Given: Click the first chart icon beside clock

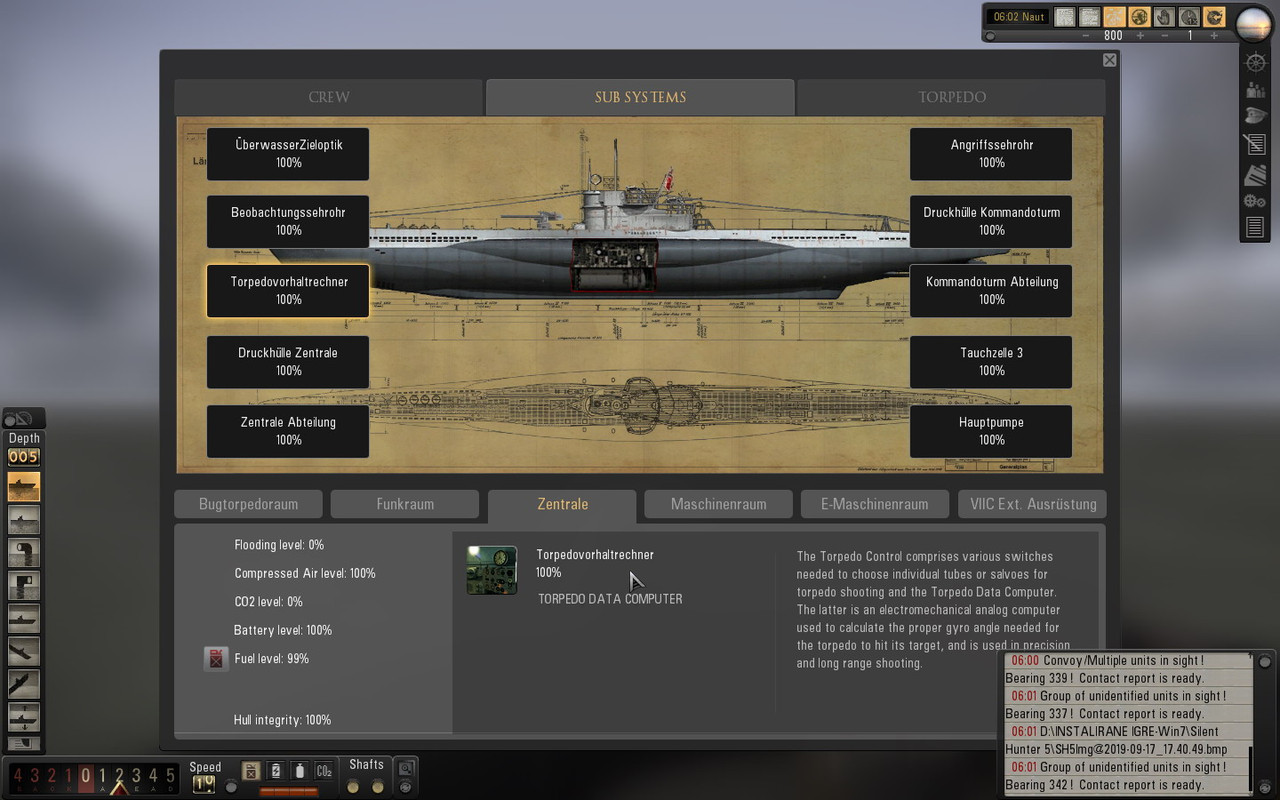Looking at the screenshot, I should 1065,17.
